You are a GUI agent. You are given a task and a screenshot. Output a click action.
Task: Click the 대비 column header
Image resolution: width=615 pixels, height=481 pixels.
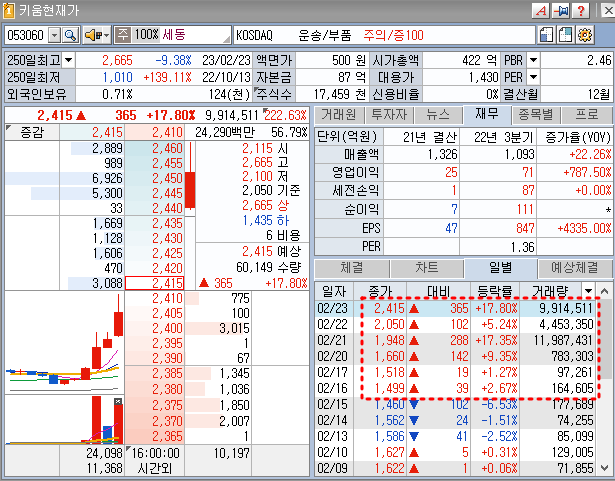438,291
